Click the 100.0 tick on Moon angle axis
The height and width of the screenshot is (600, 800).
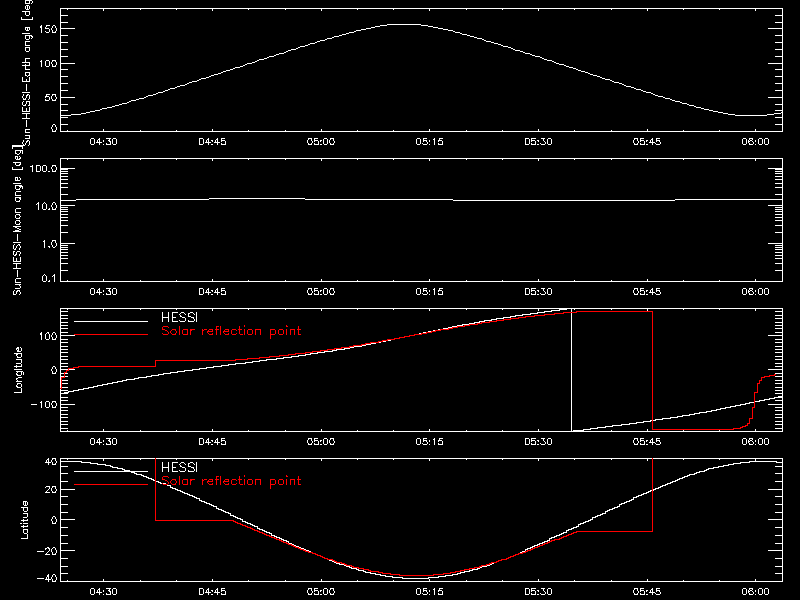click(x=43, y=169)
